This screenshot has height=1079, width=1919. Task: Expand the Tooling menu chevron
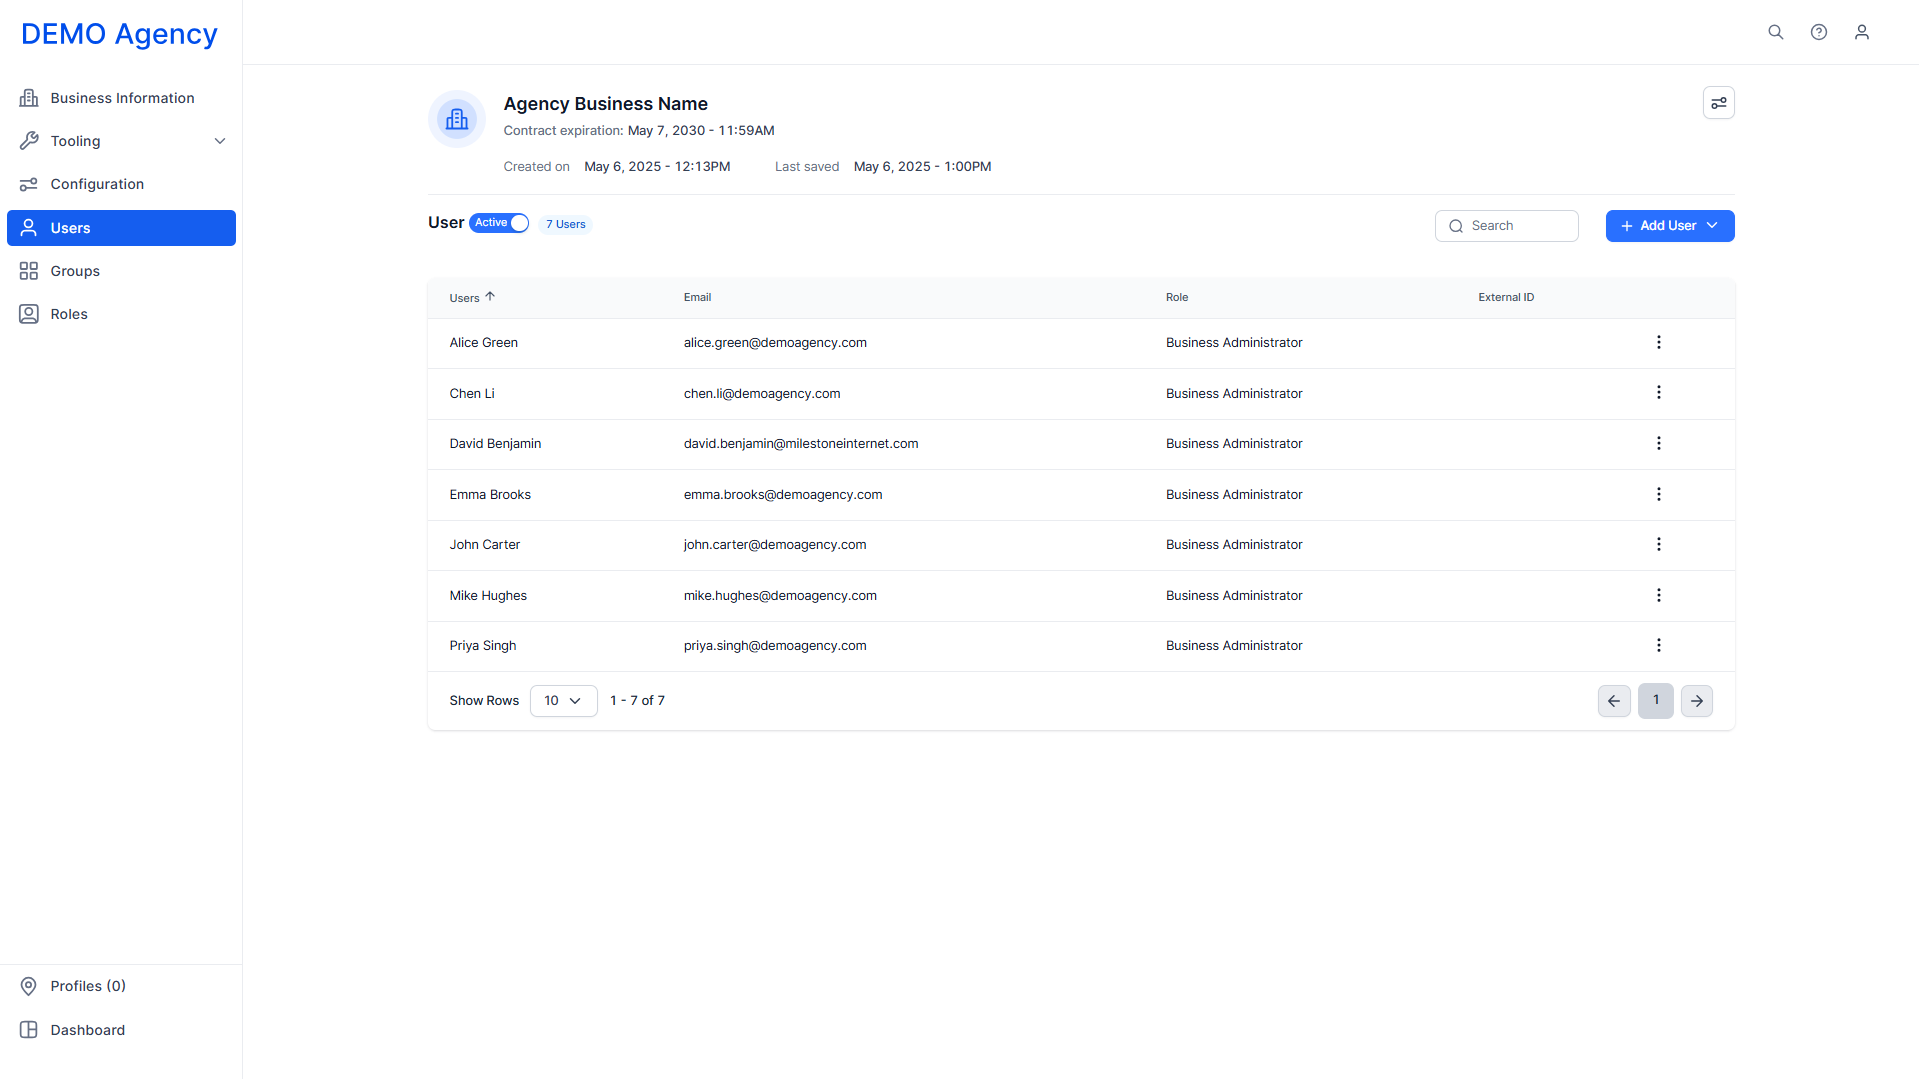220,141
